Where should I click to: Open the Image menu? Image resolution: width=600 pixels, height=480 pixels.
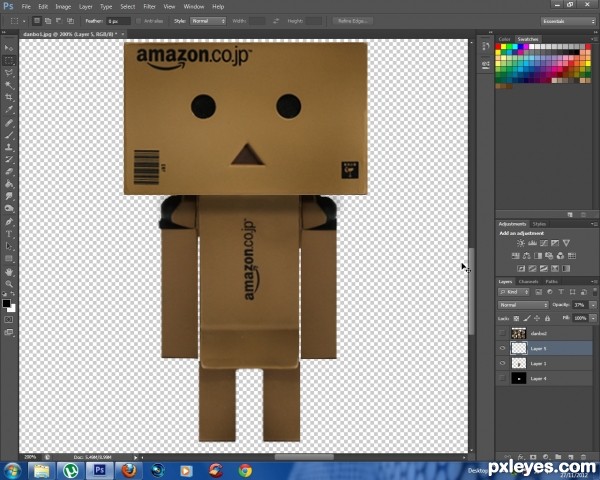(x=63, y=7)
